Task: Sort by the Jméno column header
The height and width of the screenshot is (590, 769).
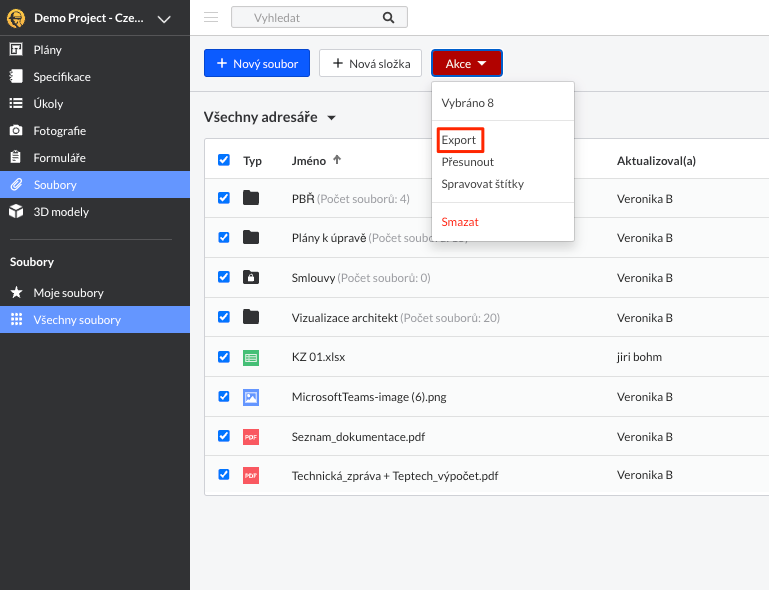Action: point(308,161)
